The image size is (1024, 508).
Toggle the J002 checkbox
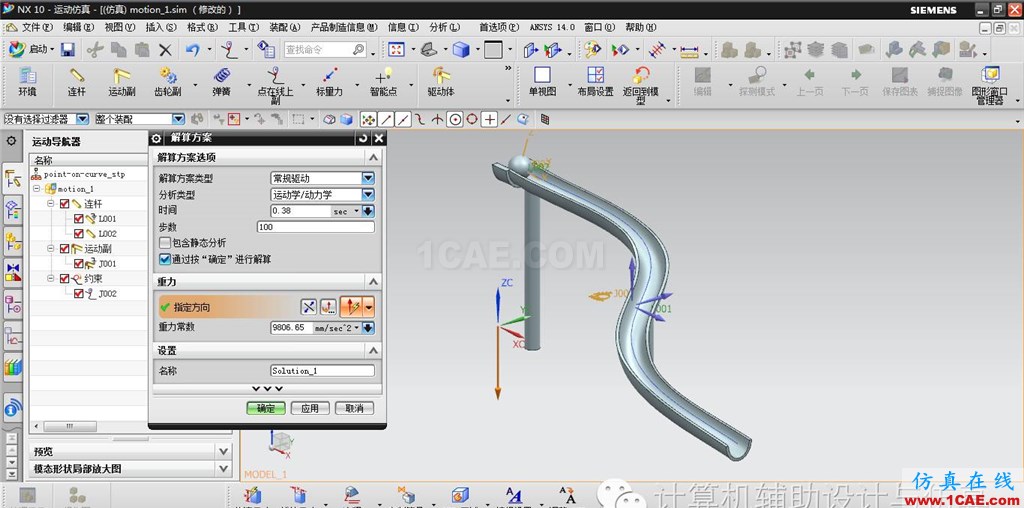tap(78, 294)
